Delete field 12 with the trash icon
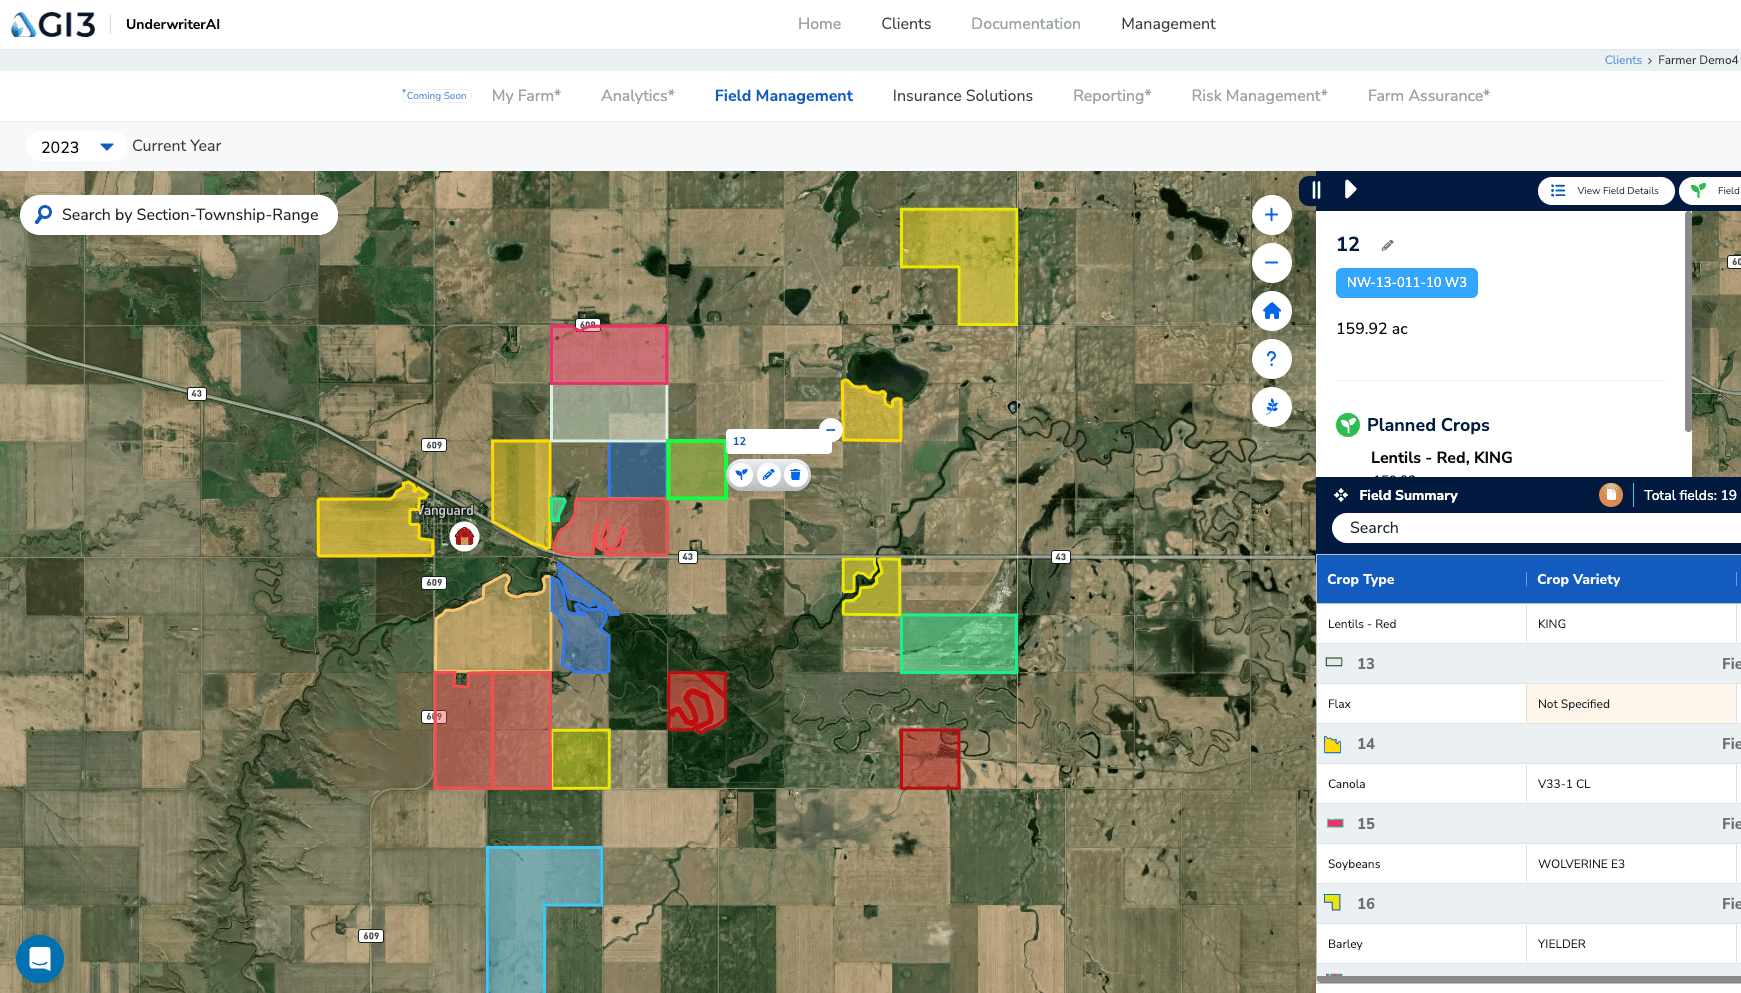 pos(795,475)
